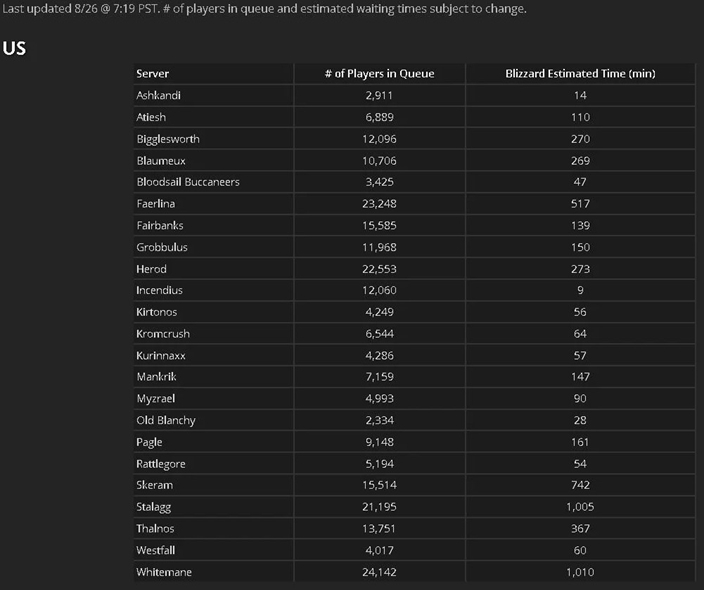Screen dimensions: 704x590
Task: Select the Atiesh server name
Action: [151, 117]
